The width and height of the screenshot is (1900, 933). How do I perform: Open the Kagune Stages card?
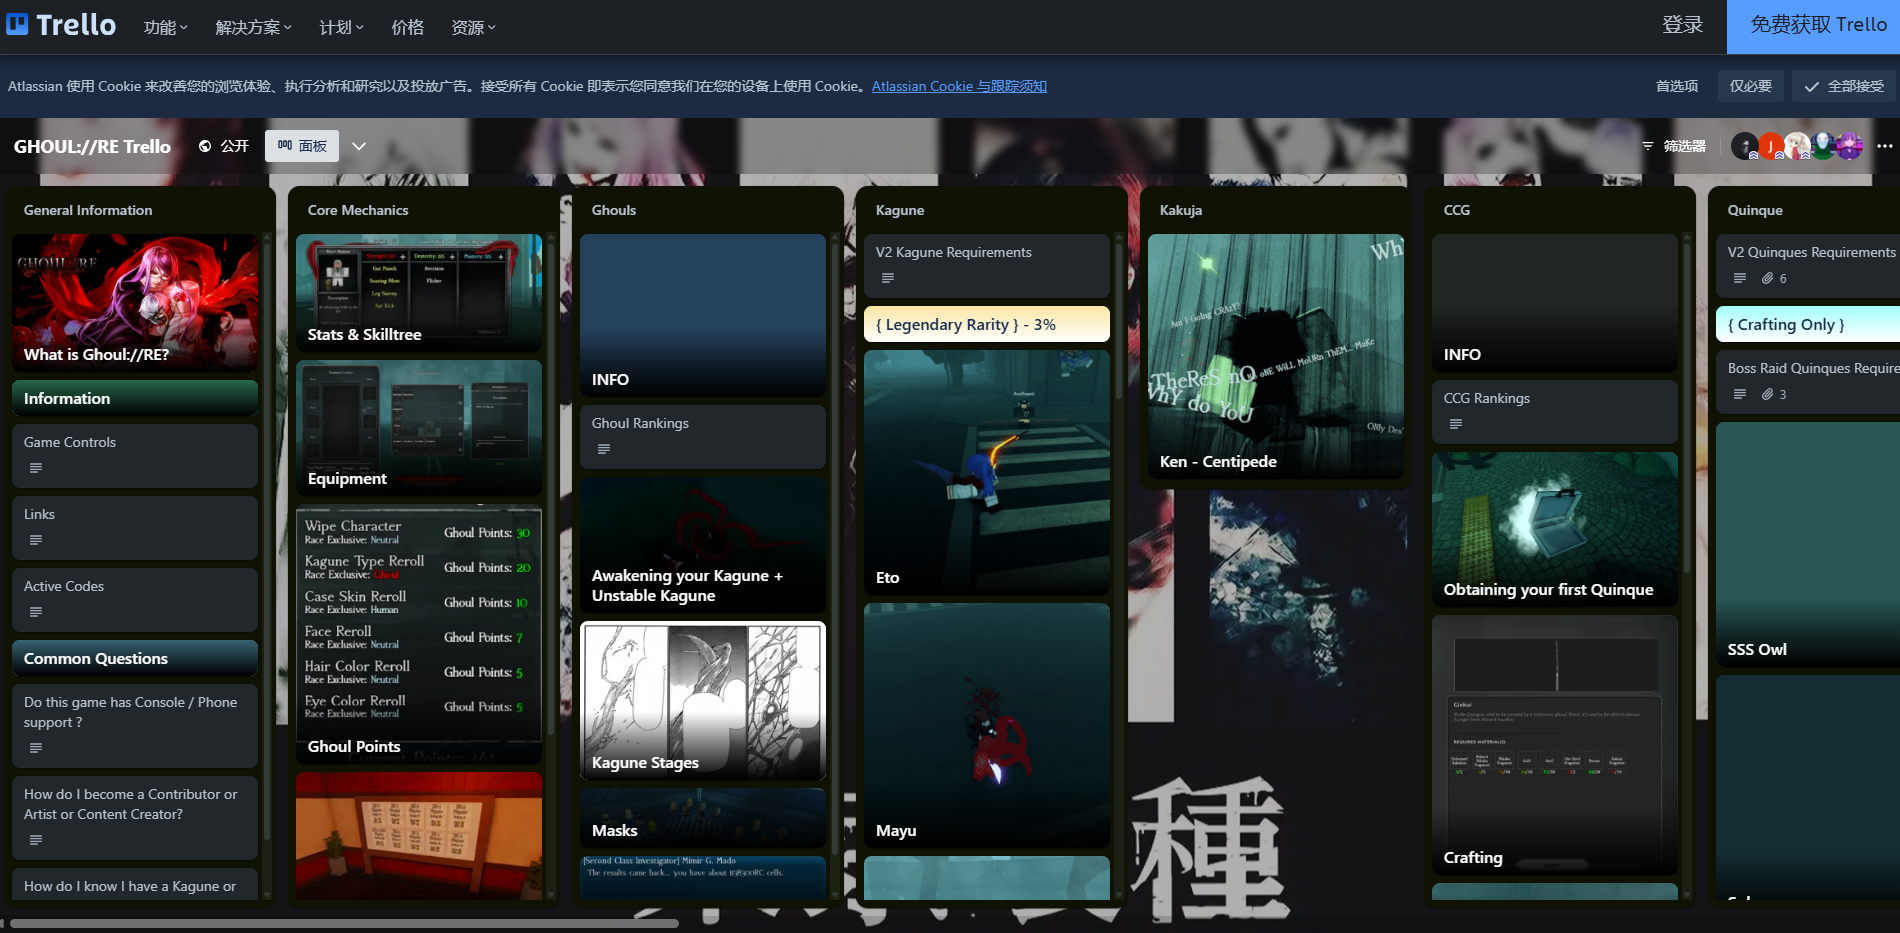pyautogui.click(x=703, y=701)
